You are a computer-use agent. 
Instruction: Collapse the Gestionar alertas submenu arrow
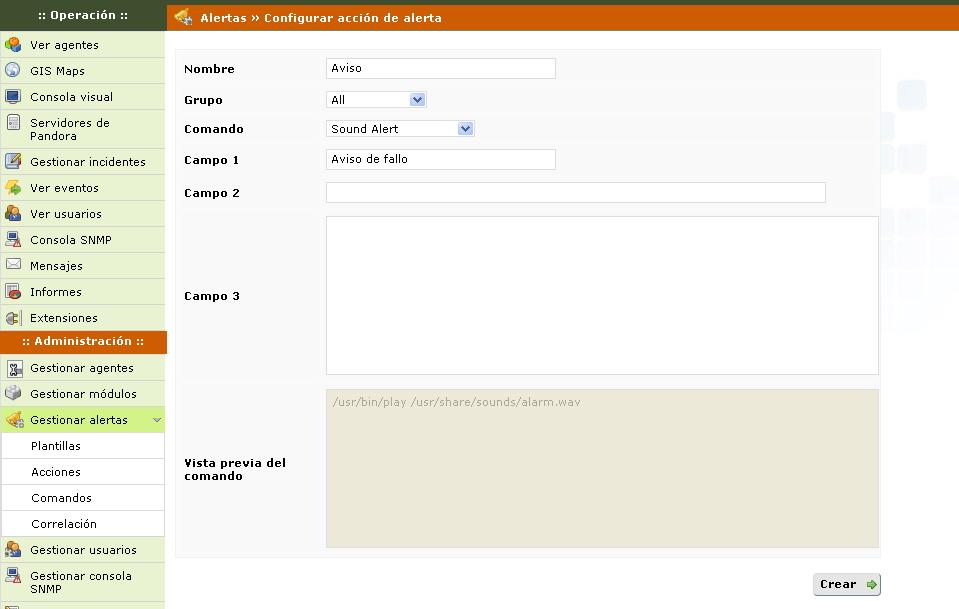point(157,420)
